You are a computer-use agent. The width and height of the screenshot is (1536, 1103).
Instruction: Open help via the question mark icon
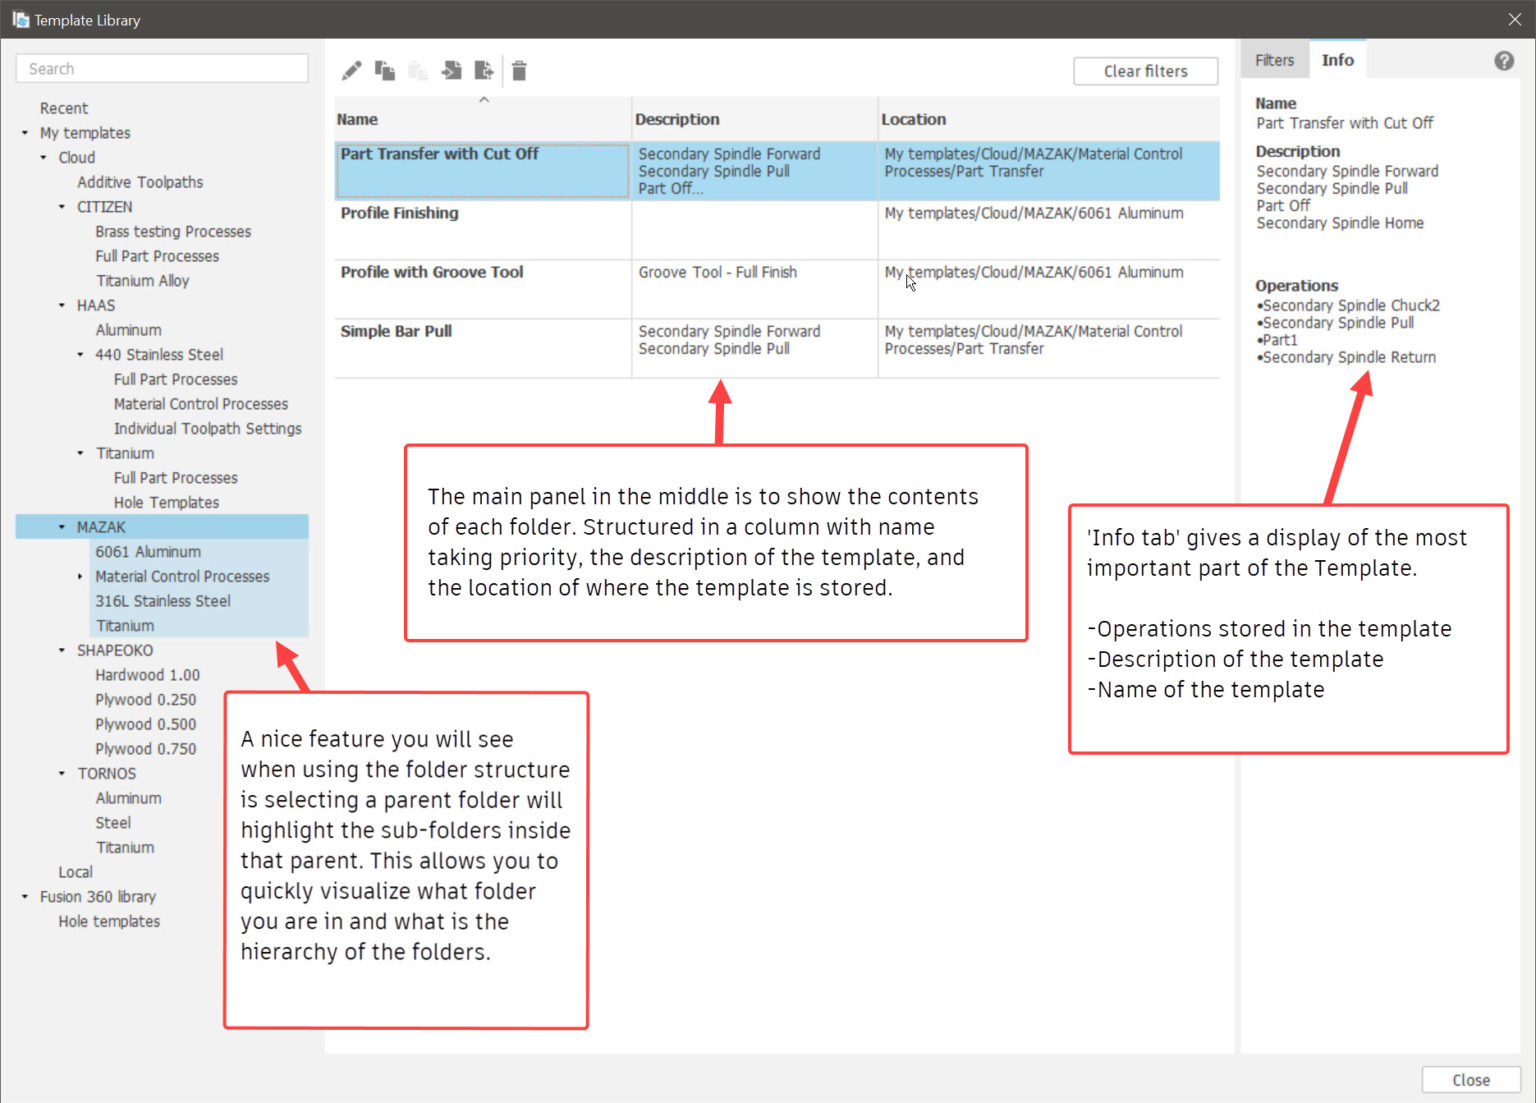1504,60
